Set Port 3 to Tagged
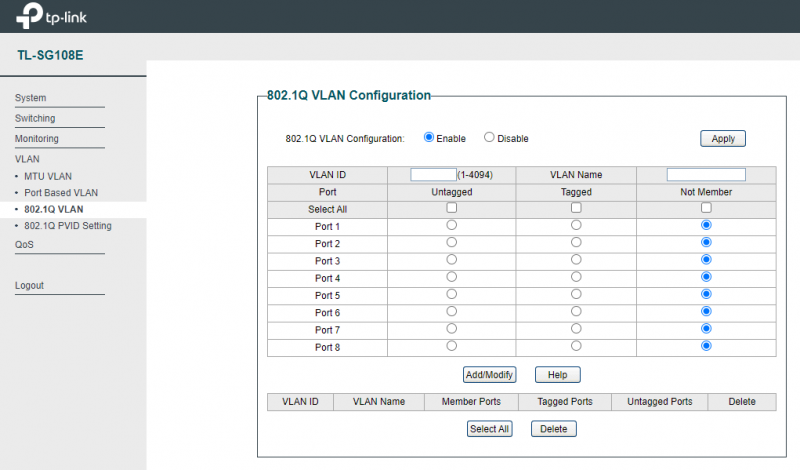The height and width of the screenshot is (470, 800). pyautogui.click(x=576, y=260)
